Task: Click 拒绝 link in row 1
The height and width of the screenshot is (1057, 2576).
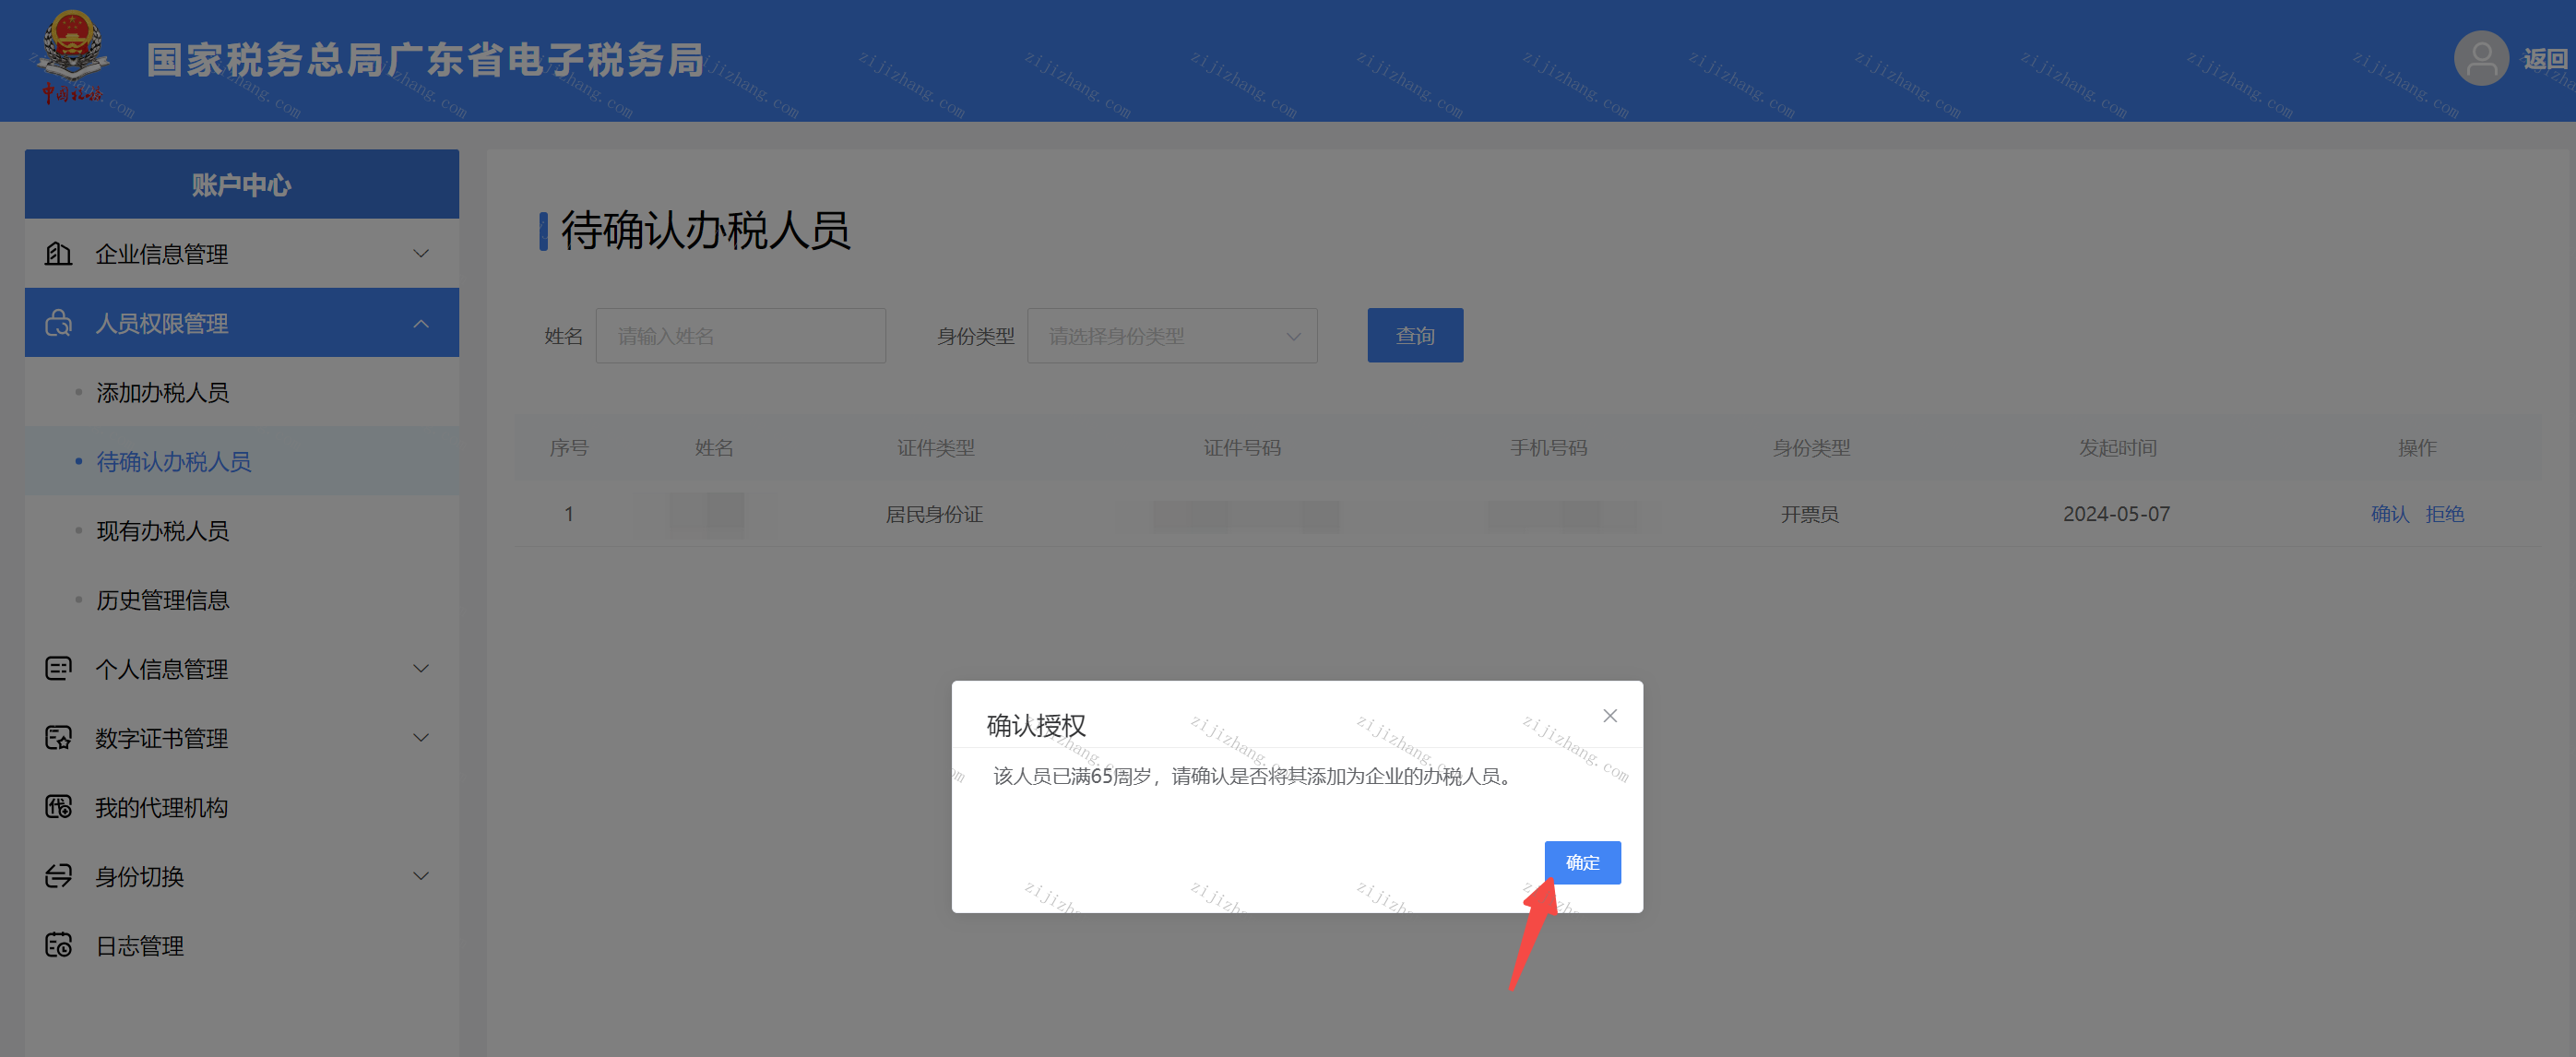Action: (x=2445, y=514)
